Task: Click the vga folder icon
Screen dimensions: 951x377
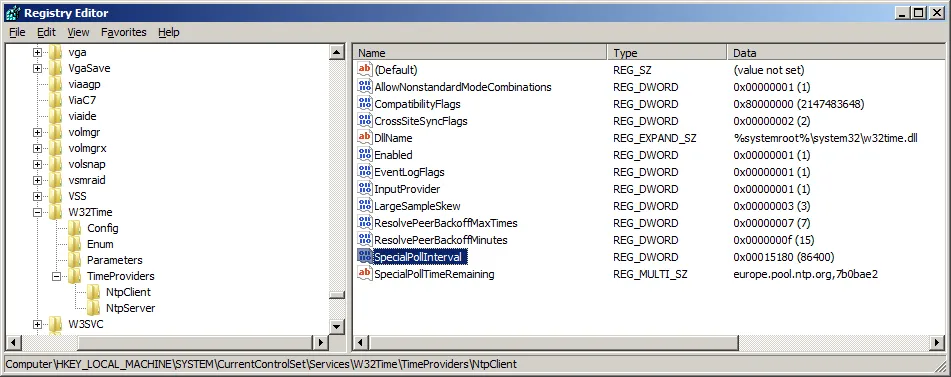Action: [55, 52]
